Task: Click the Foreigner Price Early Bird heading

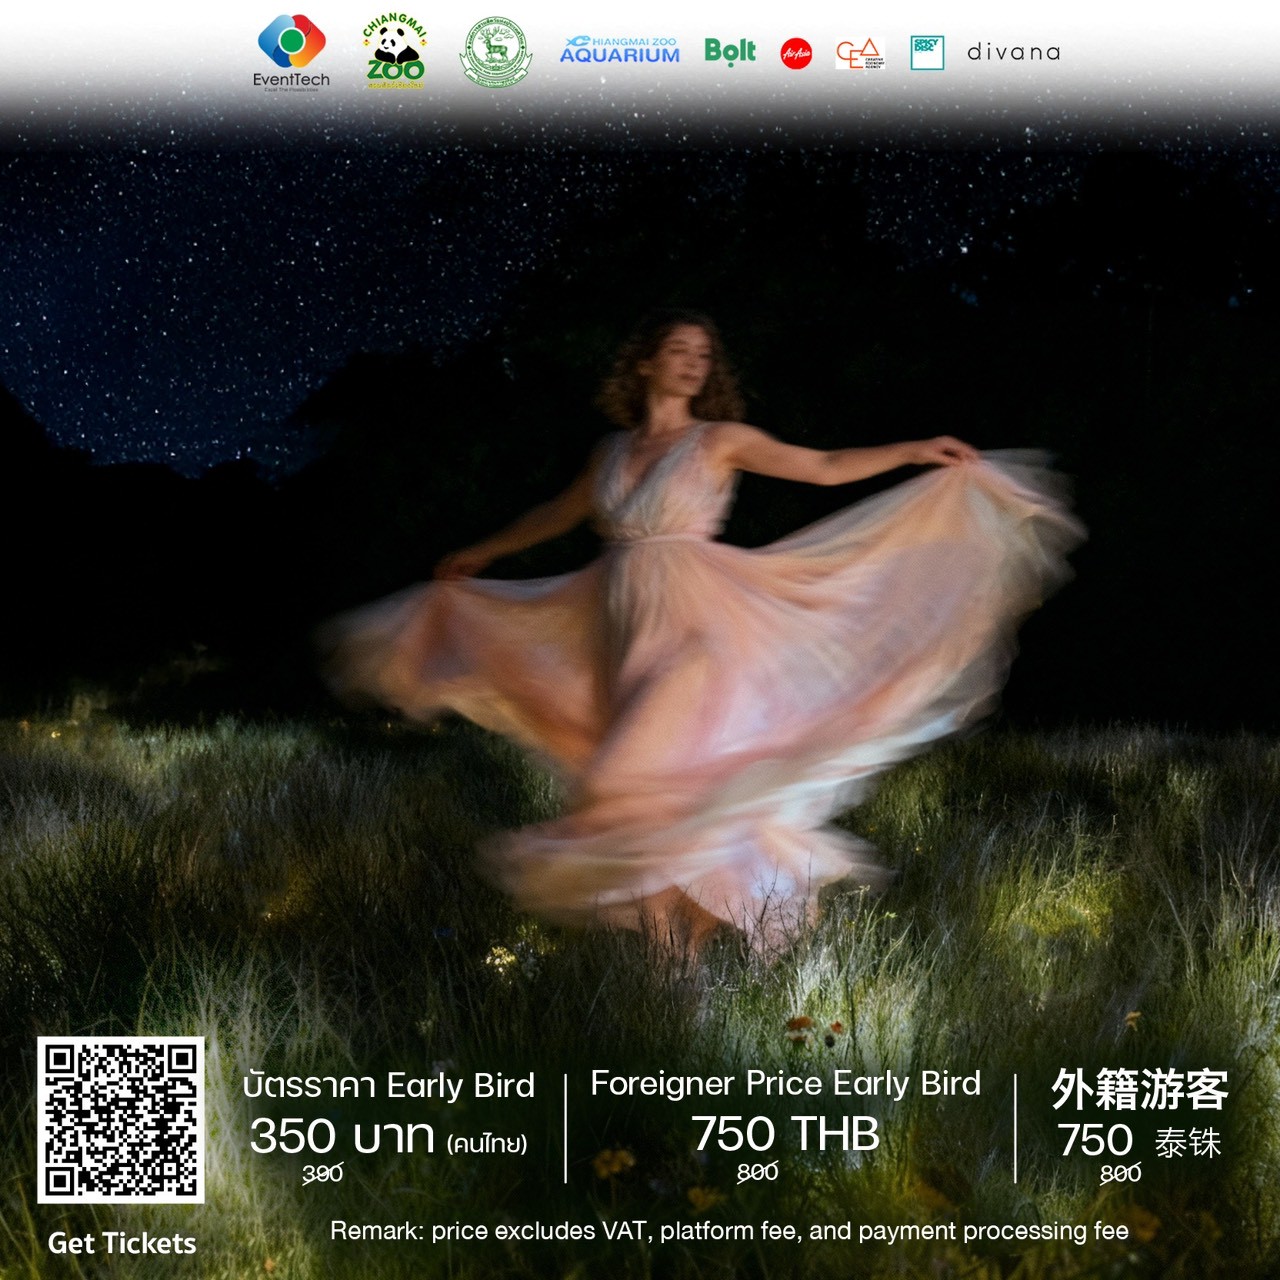Action: point(785,1083)
